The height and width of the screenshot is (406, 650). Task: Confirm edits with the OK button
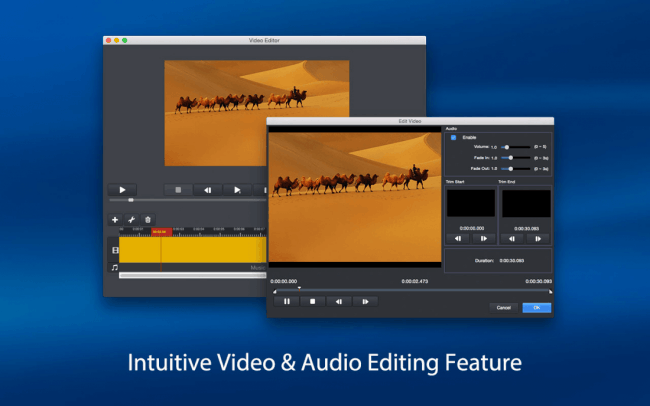[x=536, y=308]
